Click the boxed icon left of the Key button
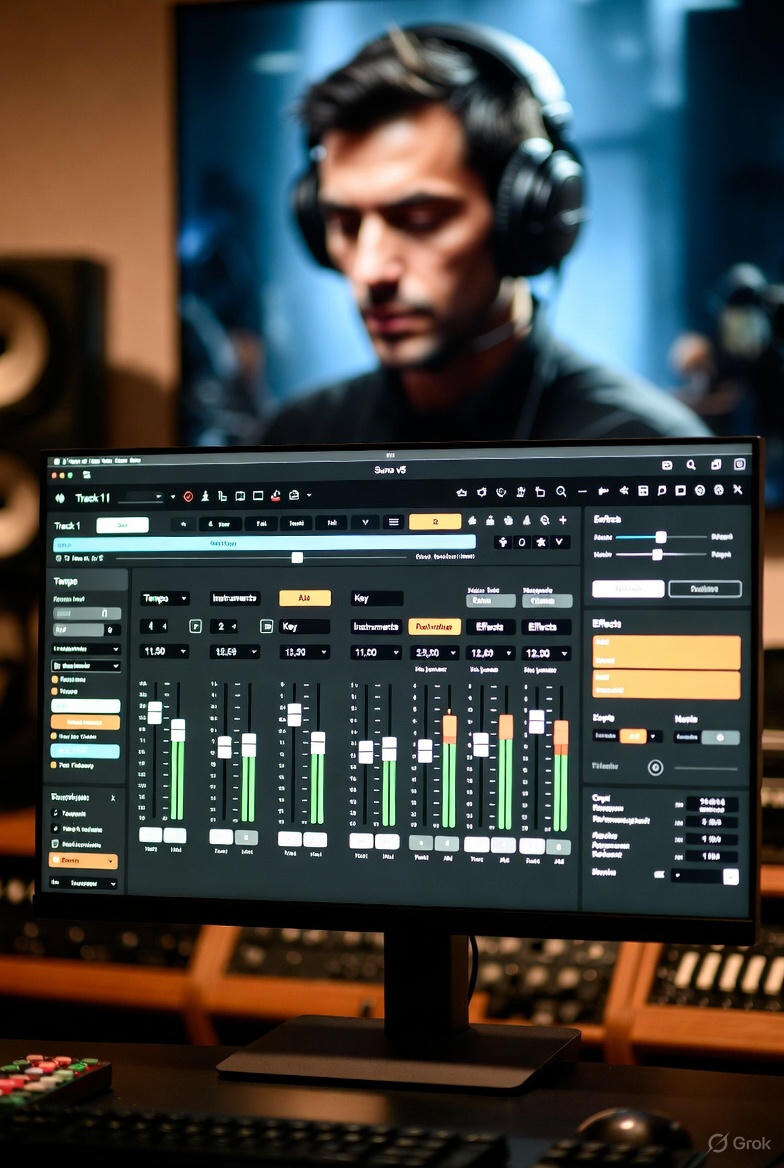 (266, 626)
